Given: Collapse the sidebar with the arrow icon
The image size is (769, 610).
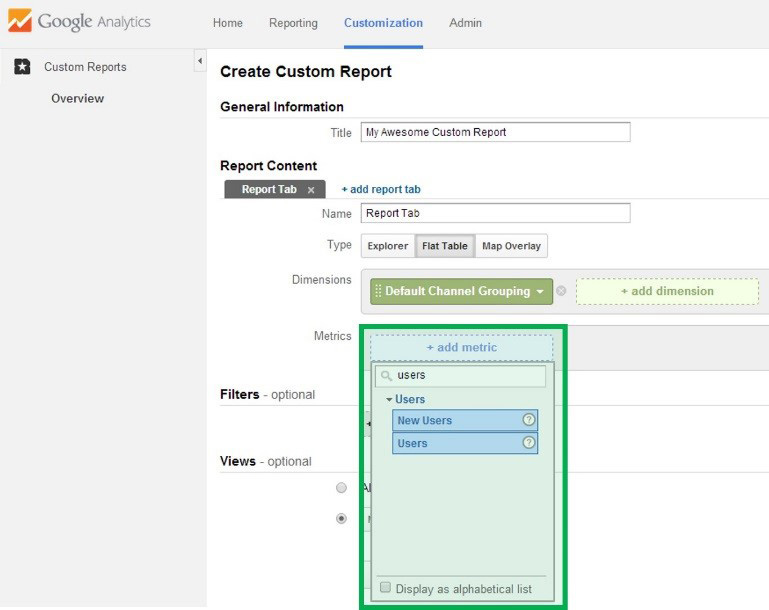Looking at the screenshot, I should pos(199,62).
